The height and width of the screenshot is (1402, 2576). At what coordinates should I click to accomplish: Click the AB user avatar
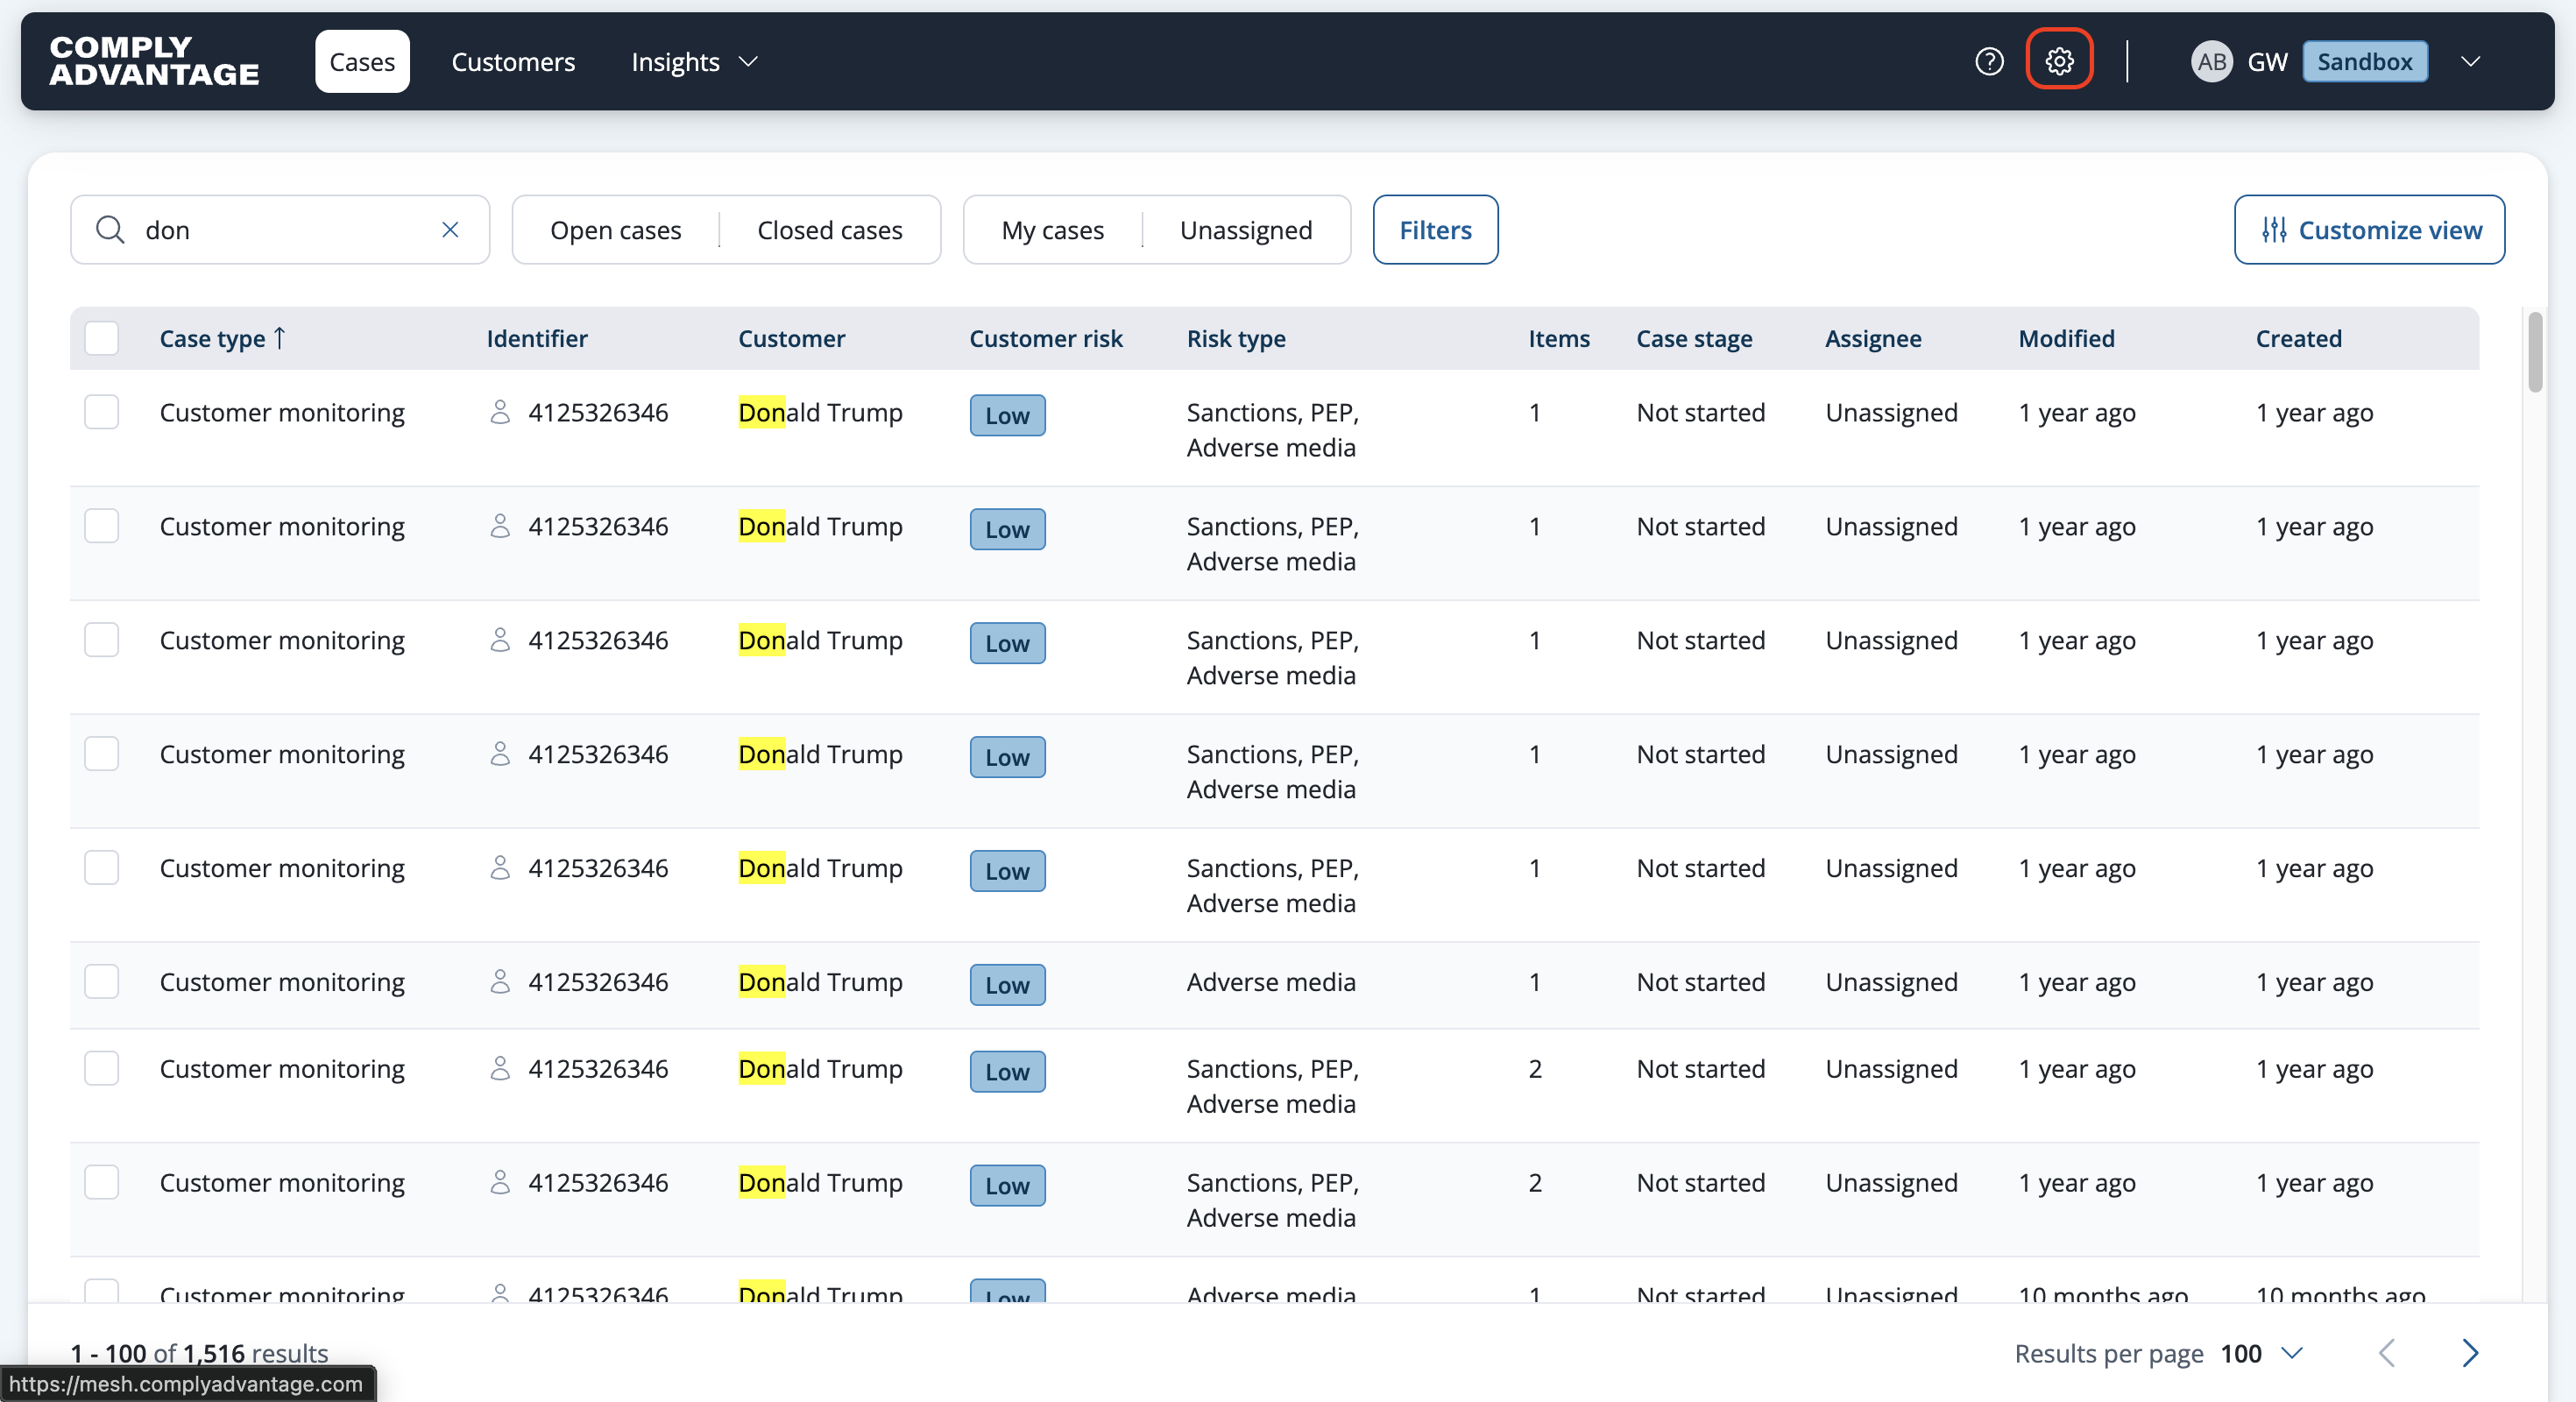pos(2211,62)
